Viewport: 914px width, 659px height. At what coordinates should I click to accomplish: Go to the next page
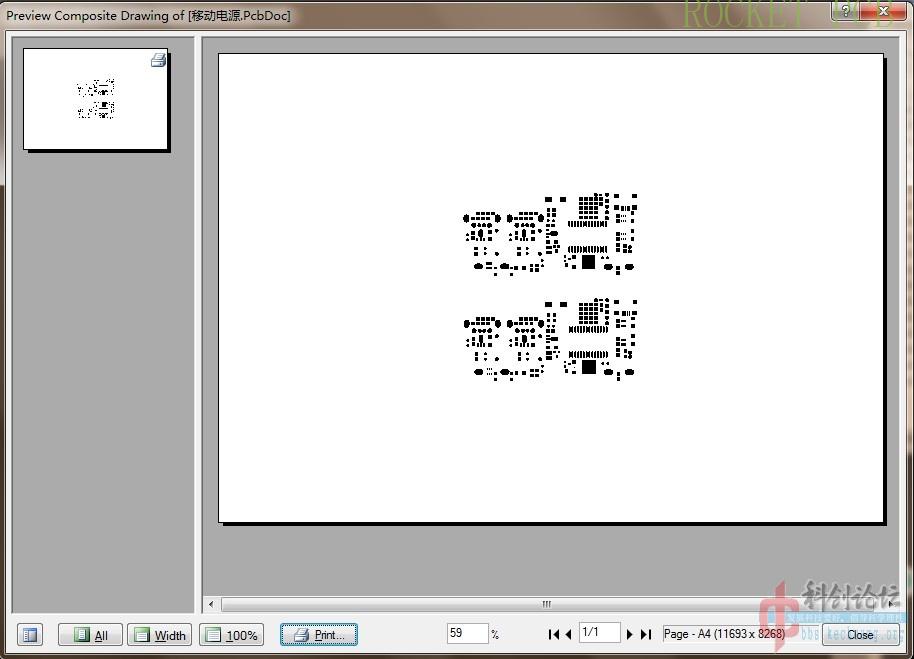[x=629, y=632]
